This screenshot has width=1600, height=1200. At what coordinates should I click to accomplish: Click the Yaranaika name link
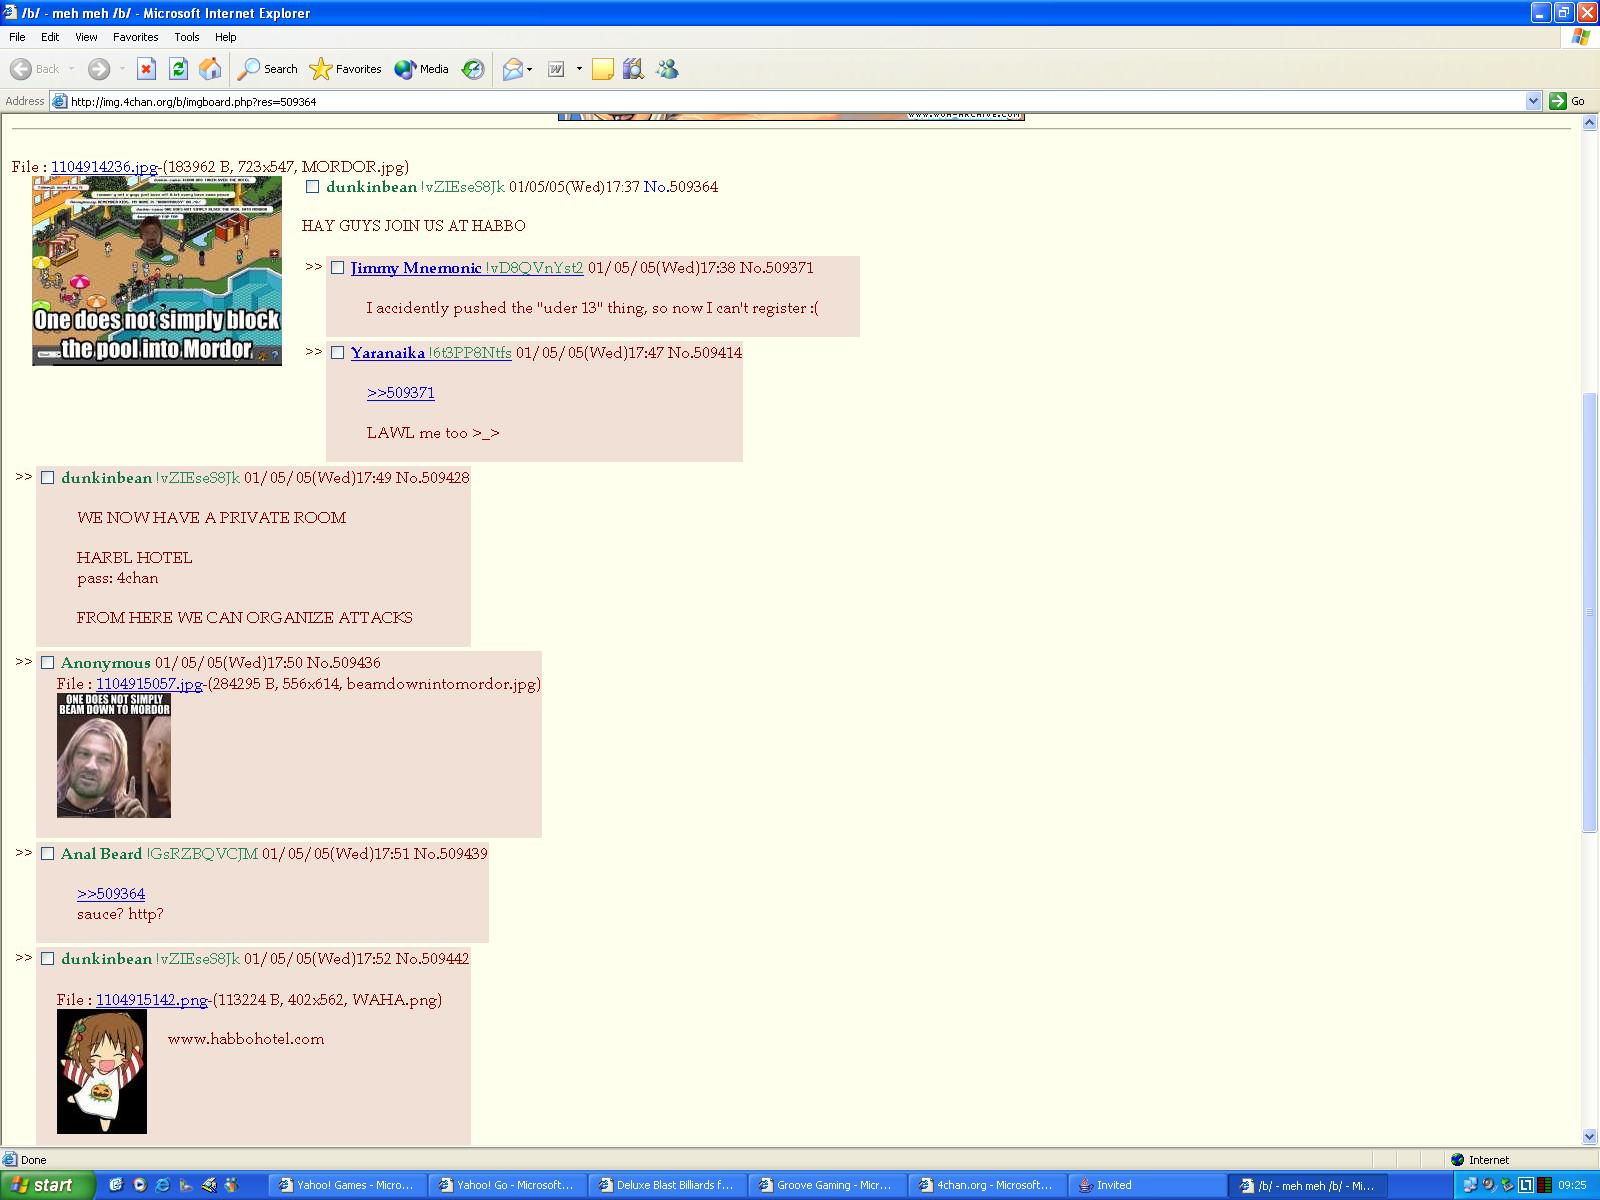pyautogui.click(x=388, y=353)
